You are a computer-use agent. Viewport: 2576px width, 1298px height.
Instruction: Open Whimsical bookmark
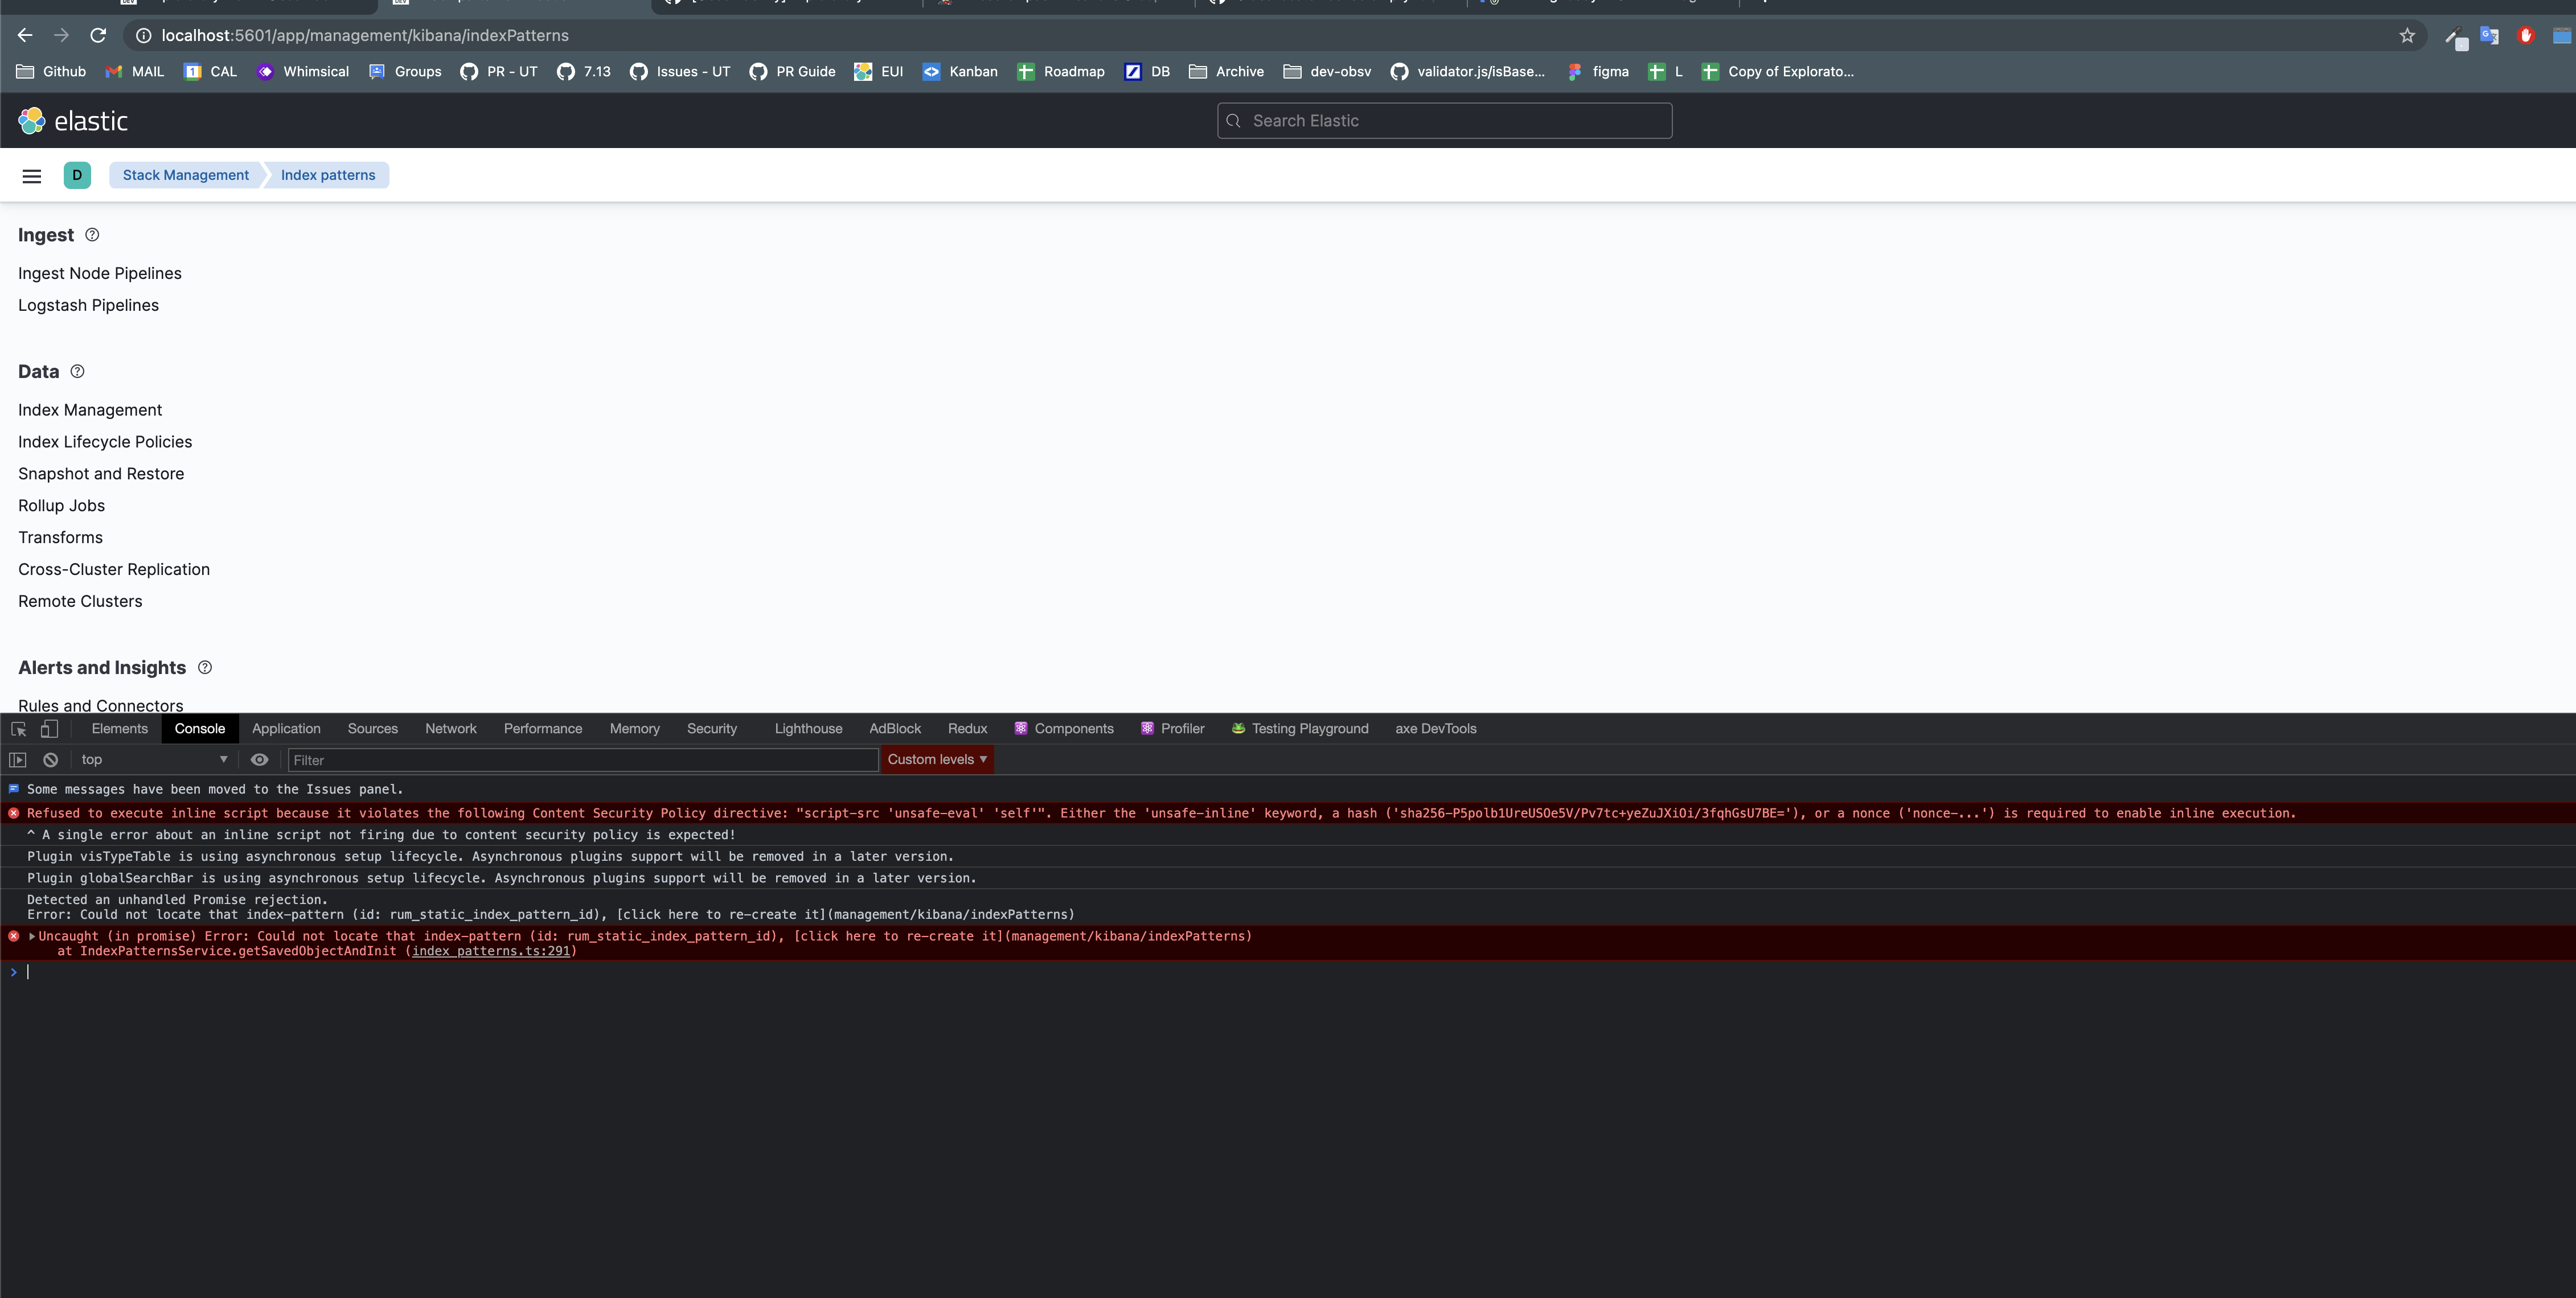tap(303, 71)
